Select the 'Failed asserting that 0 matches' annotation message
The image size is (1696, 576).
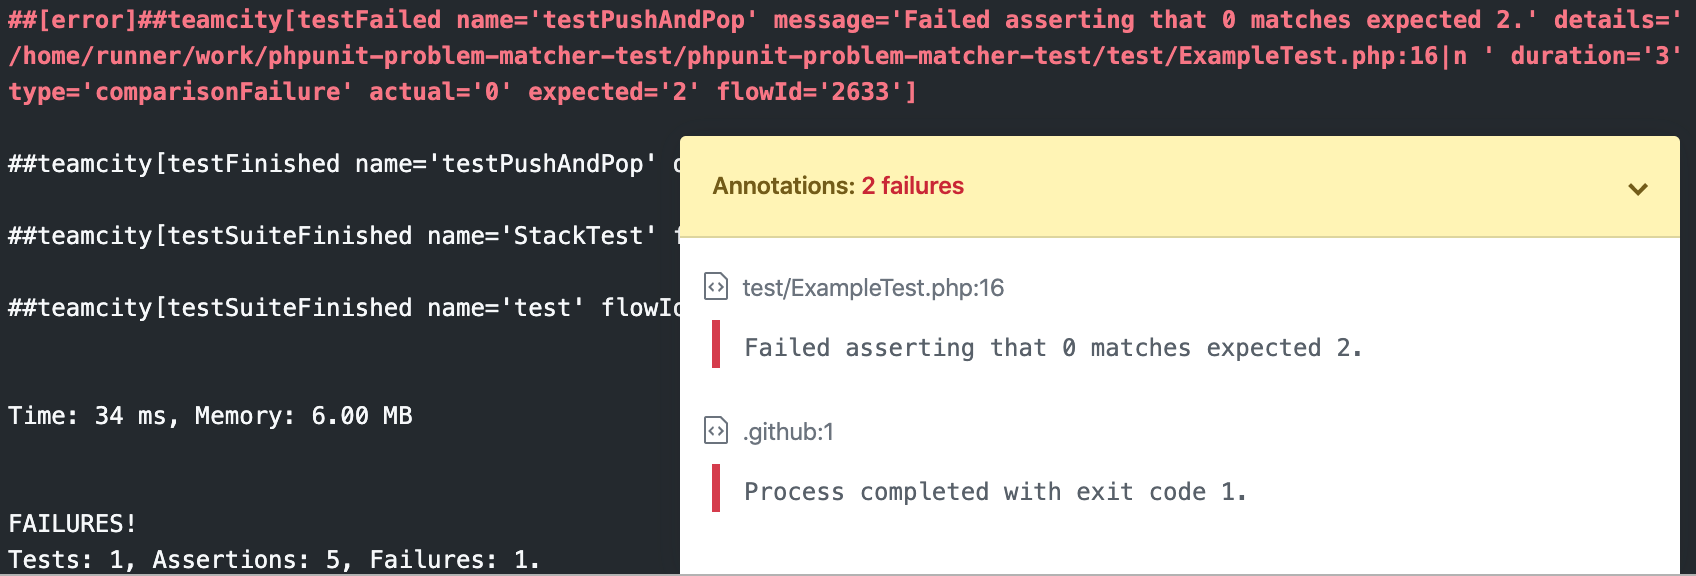[1053, 348]
